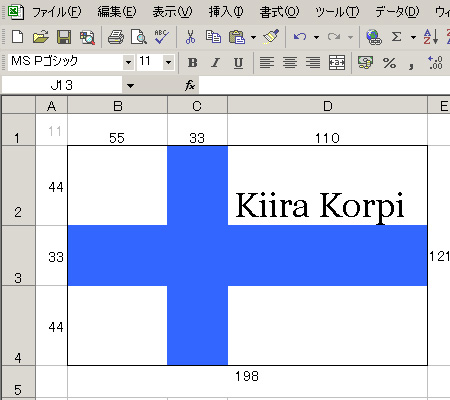Open the 表示(V) menu
450x400 pixels.
(172, 12)
